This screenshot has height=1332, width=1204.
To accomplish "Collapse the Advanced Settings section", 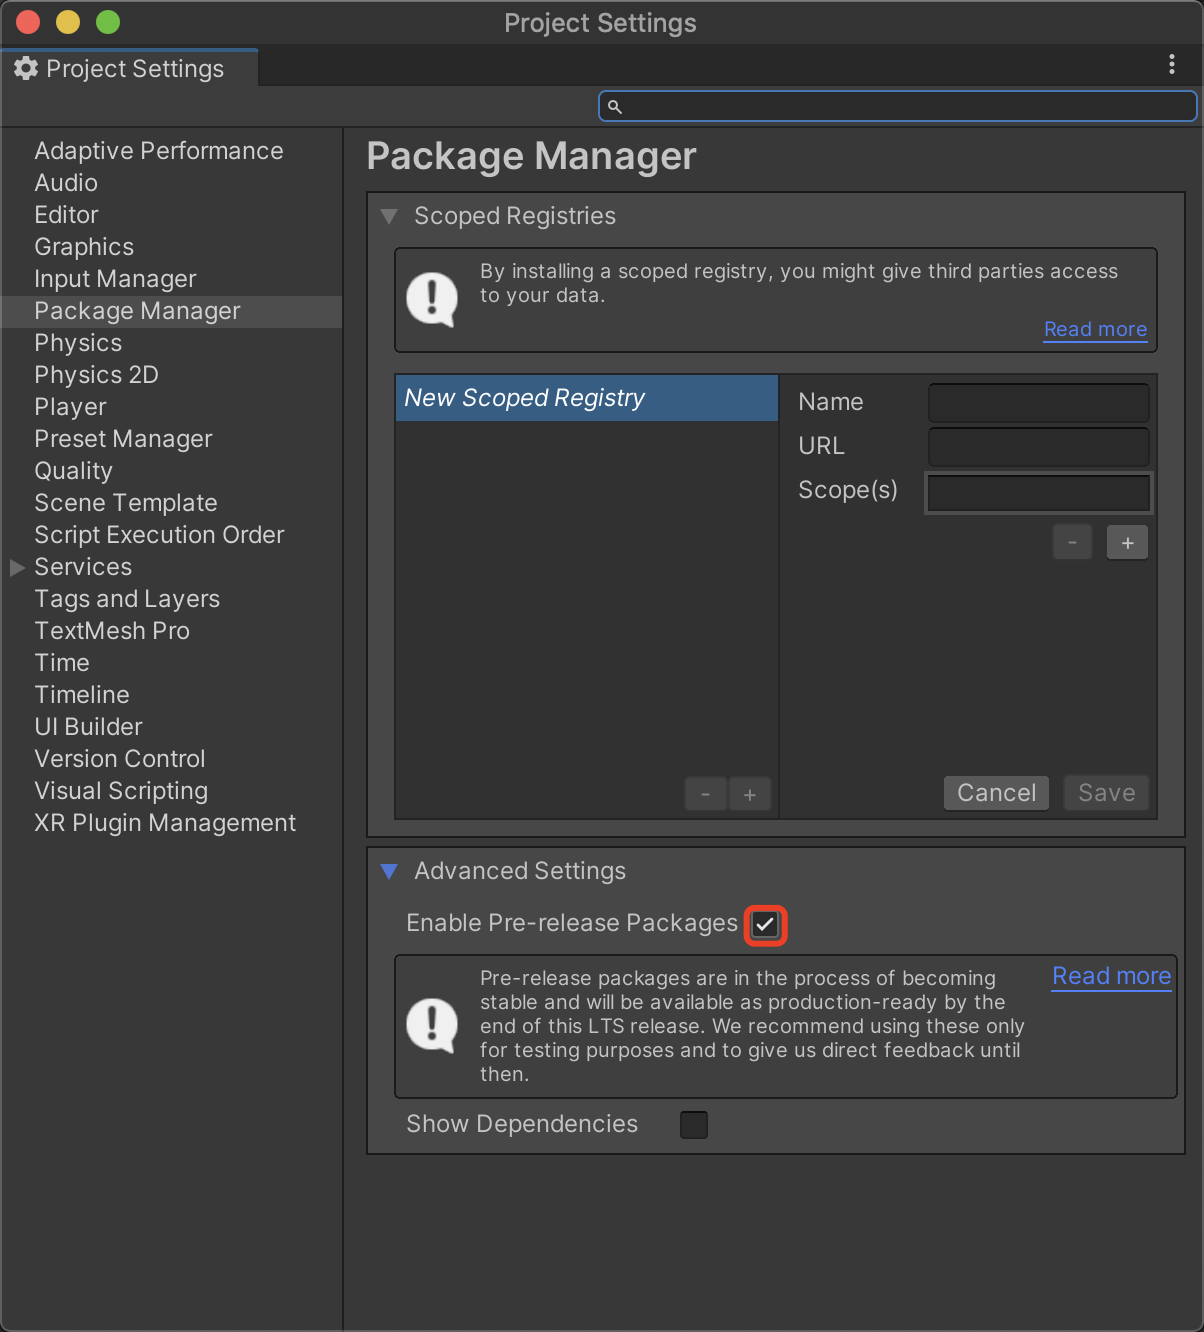I will point(390,871).
